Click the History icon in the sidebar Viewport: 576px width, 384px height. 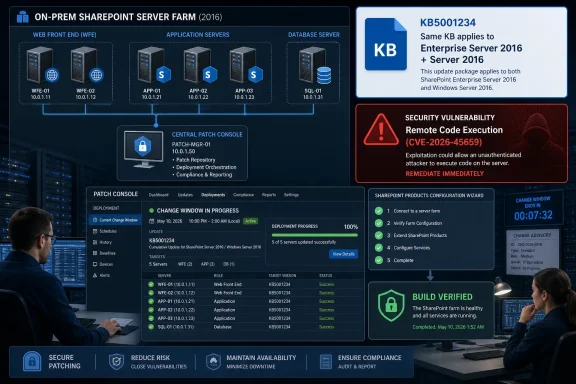point(95,242)
